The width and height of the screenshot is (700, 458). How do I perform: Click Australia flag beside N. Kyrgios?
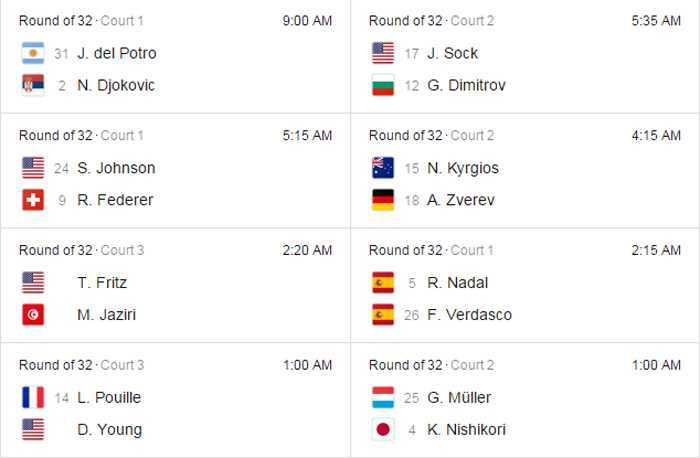pos(383,168)
